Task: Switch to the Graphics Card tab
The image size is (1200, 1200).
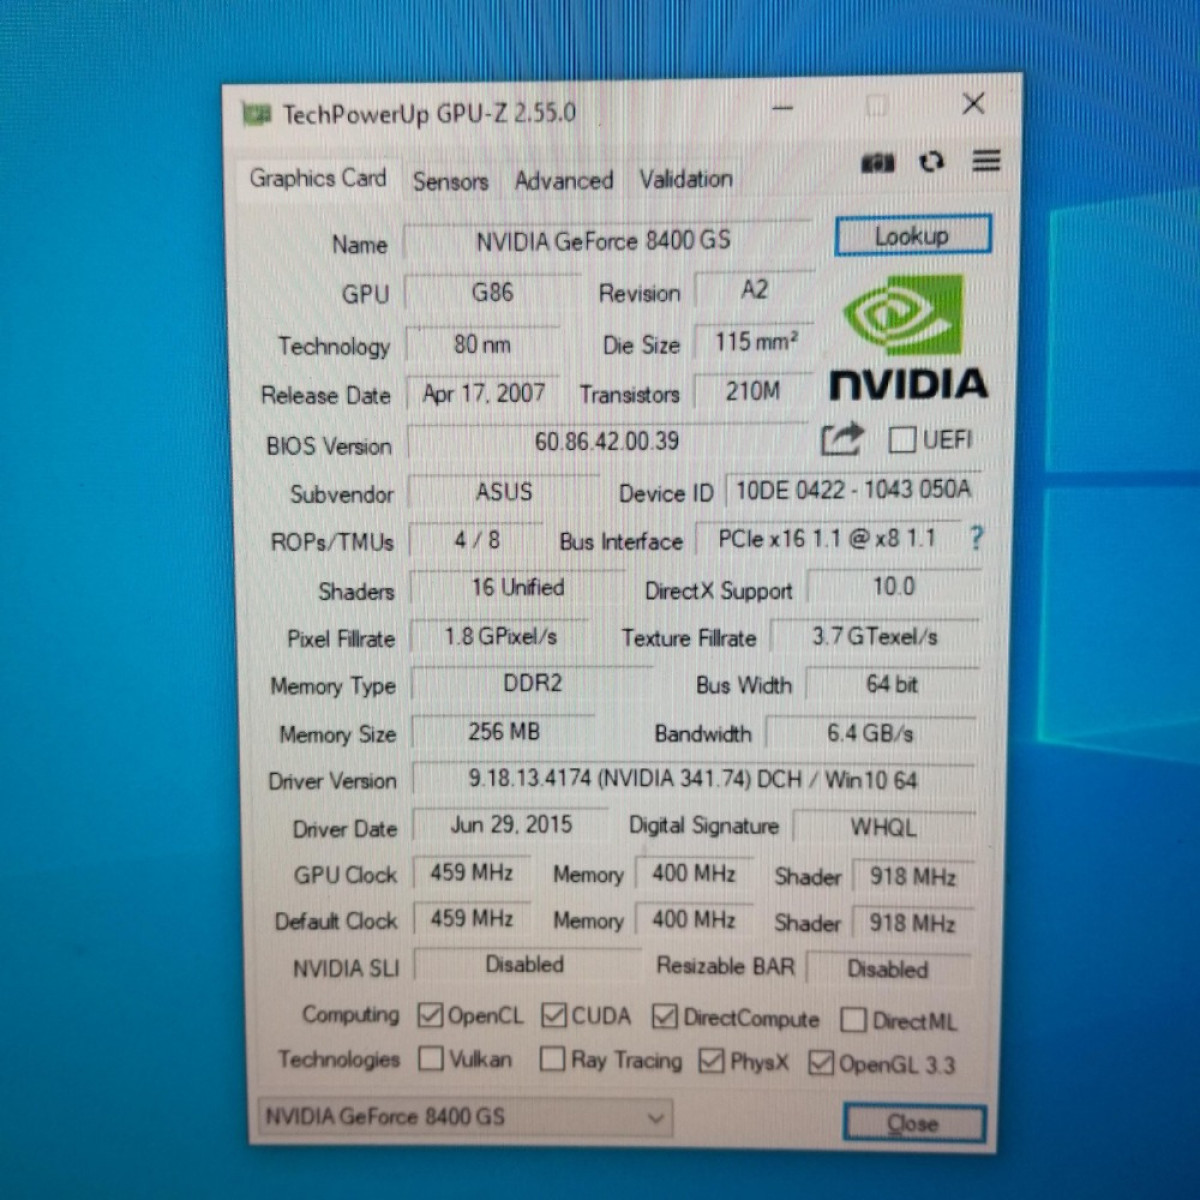Action: pyautogui.click(x=318, y=178)
